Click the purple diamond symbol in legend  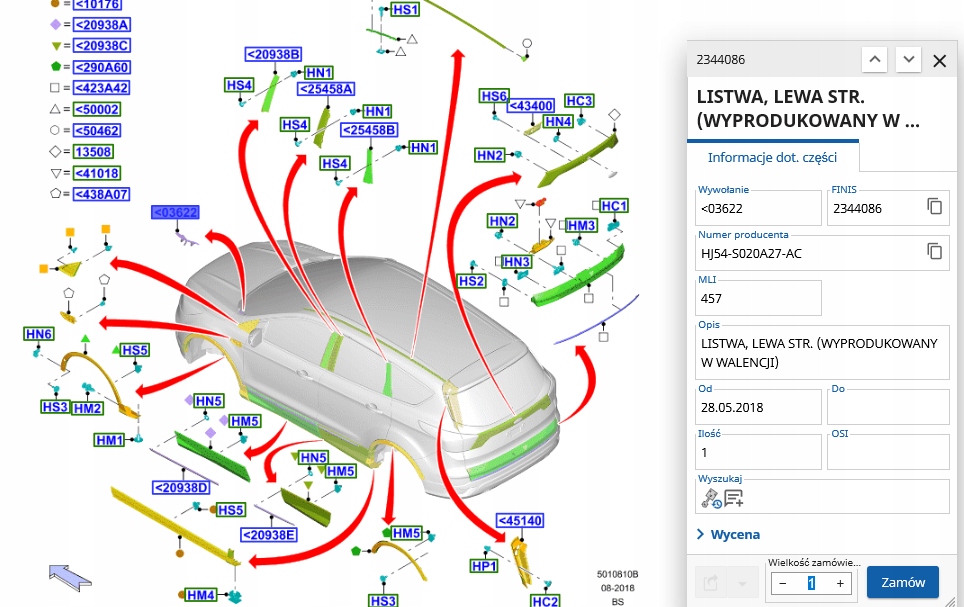pyautogui.click(x=55, y=25)
